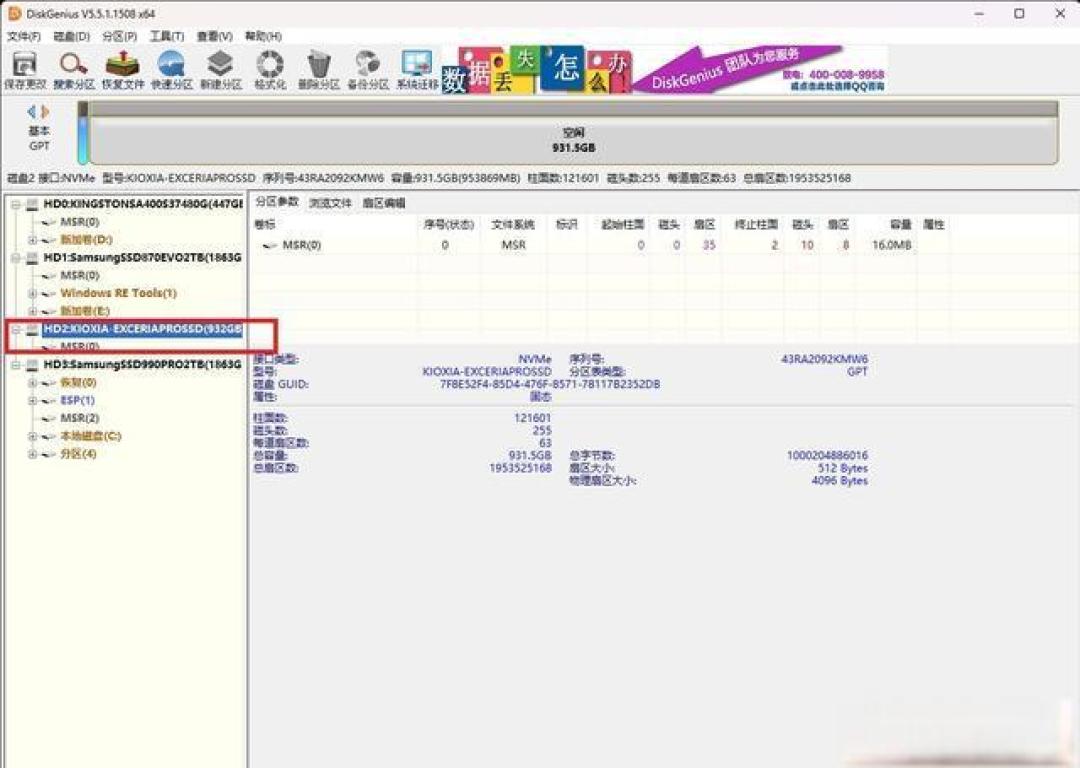Image resolution: width=1080 pixels, height=768 pixels.
Task: Select the 格式化 (Format) toolbar icon
Action: tap(270, 70)
